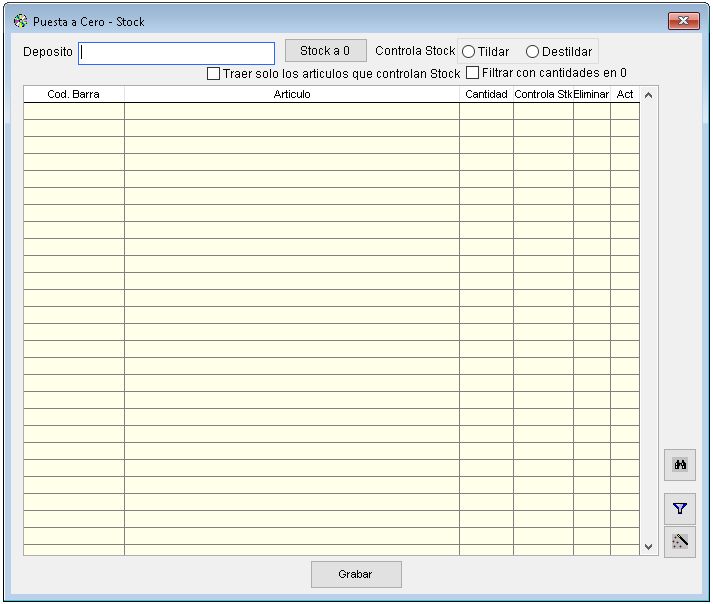The image size is (713, 604).
Task: Focus the Deposito input field
Action: [176, 53]
